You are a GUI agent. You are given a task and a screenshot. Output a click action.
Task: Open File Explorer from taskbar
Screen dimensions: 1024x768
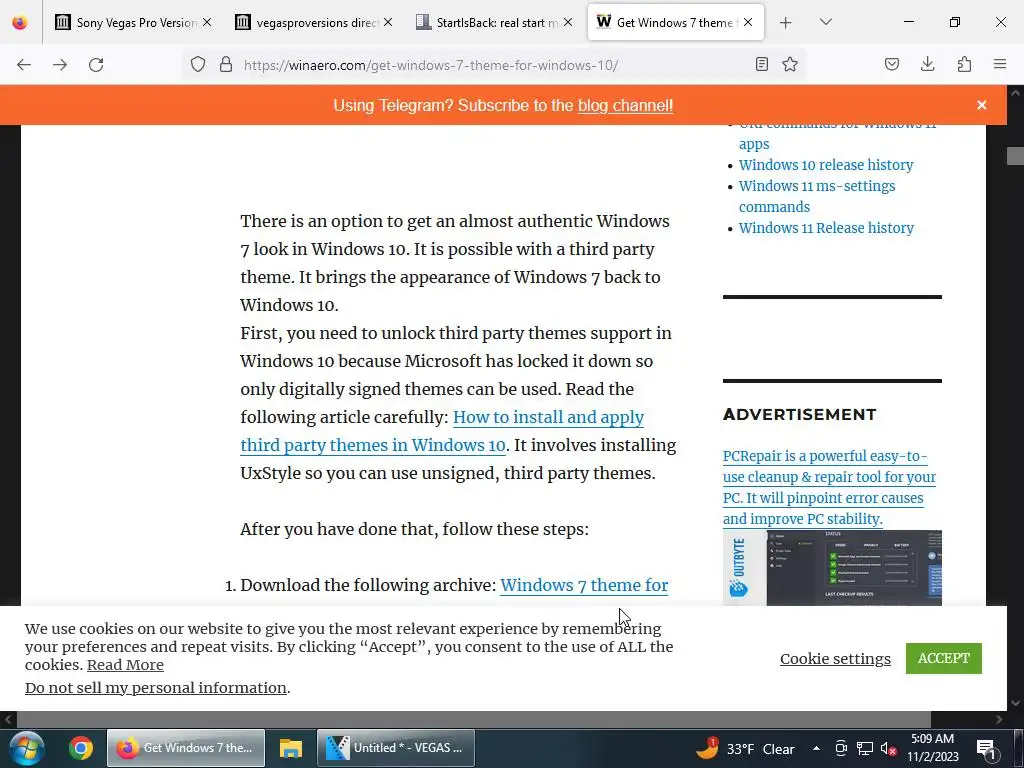[291, 748]
